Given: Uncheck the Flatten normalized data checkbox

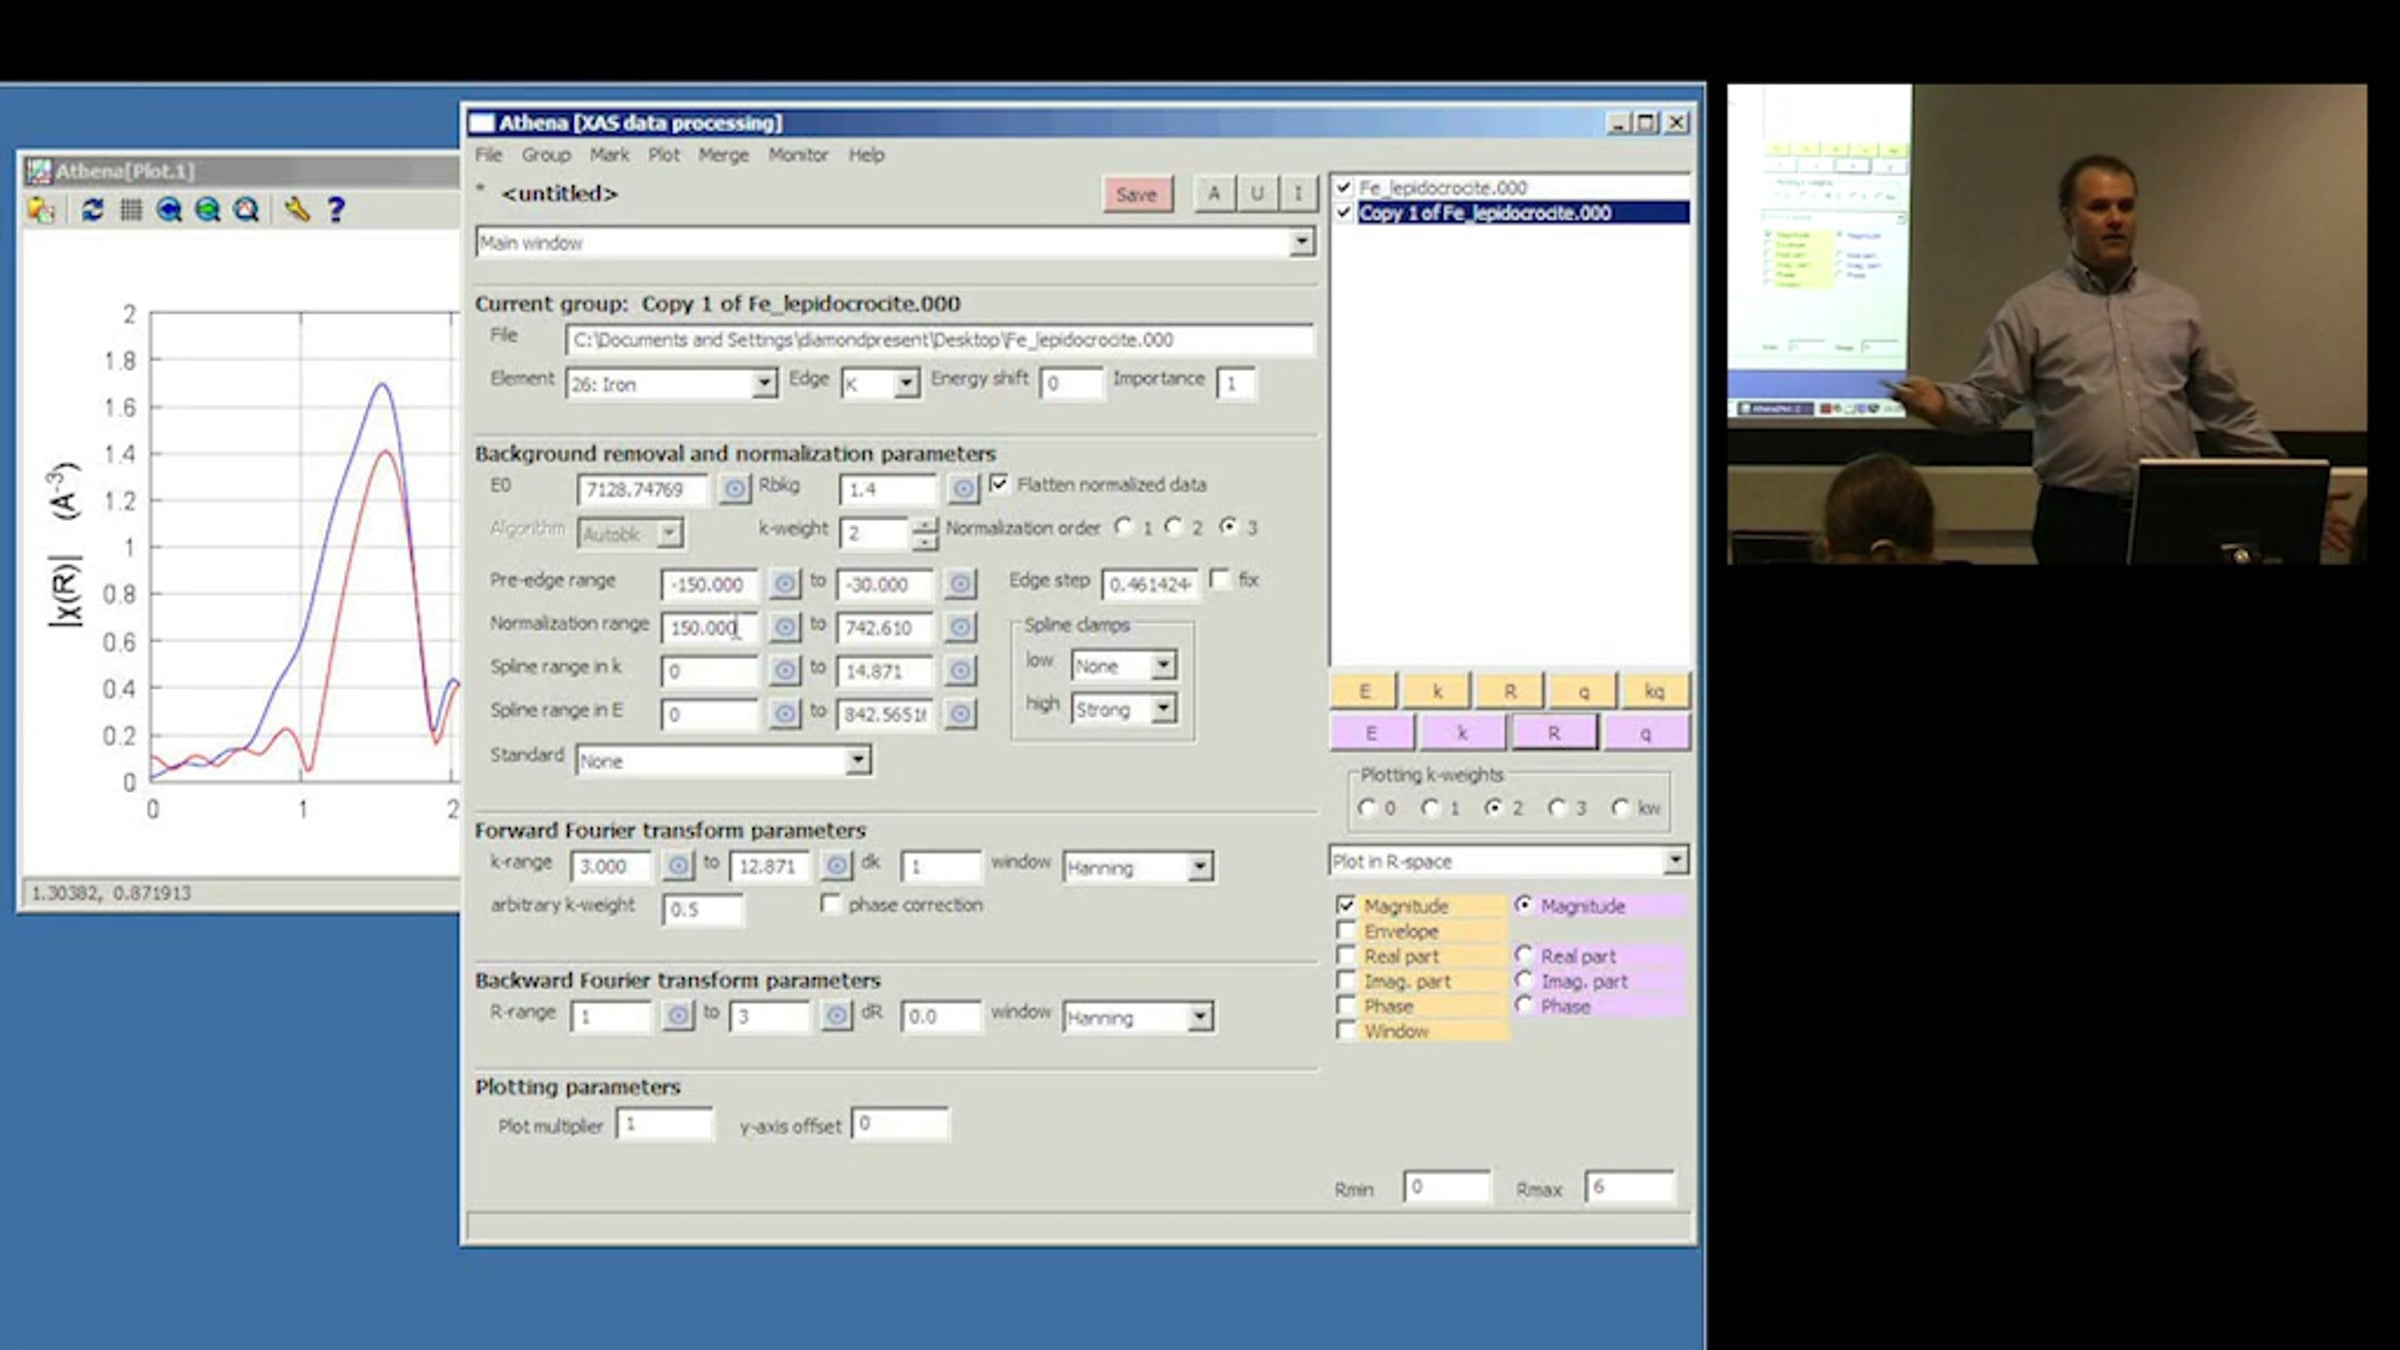Looking at the screenshot, I should pyautogui.click(x=998, y=484).
